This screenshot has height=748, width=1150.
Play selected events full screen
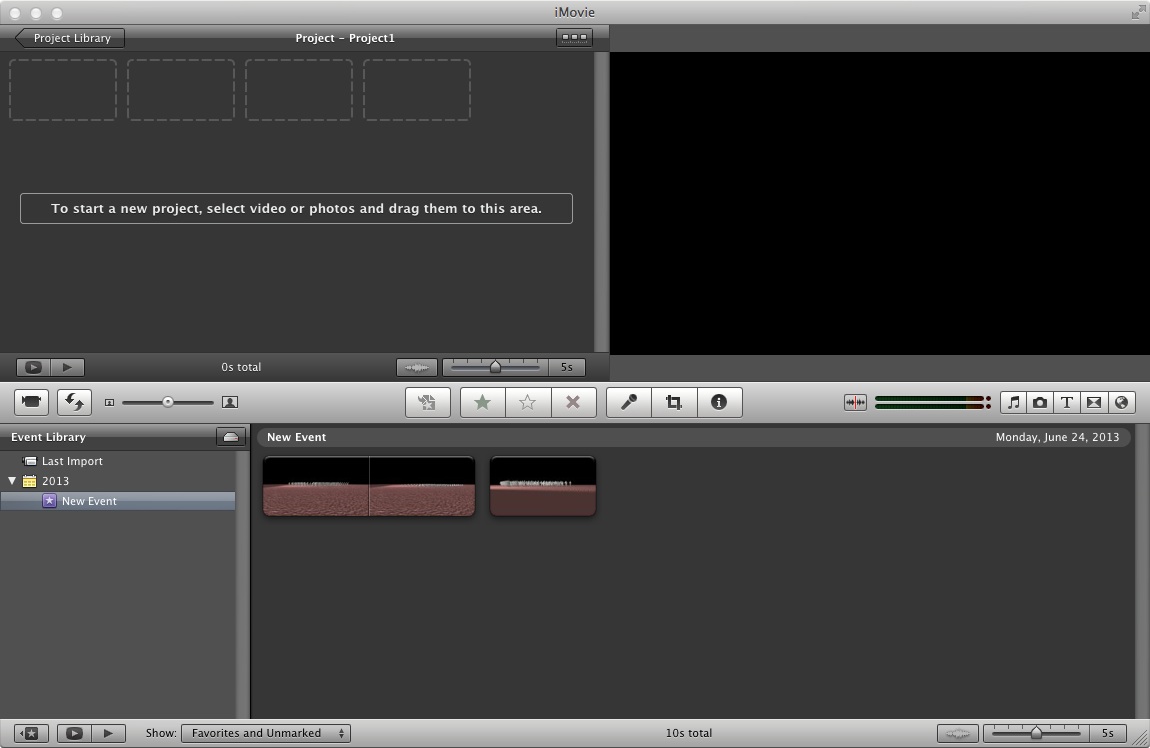[x=74, y=733]
